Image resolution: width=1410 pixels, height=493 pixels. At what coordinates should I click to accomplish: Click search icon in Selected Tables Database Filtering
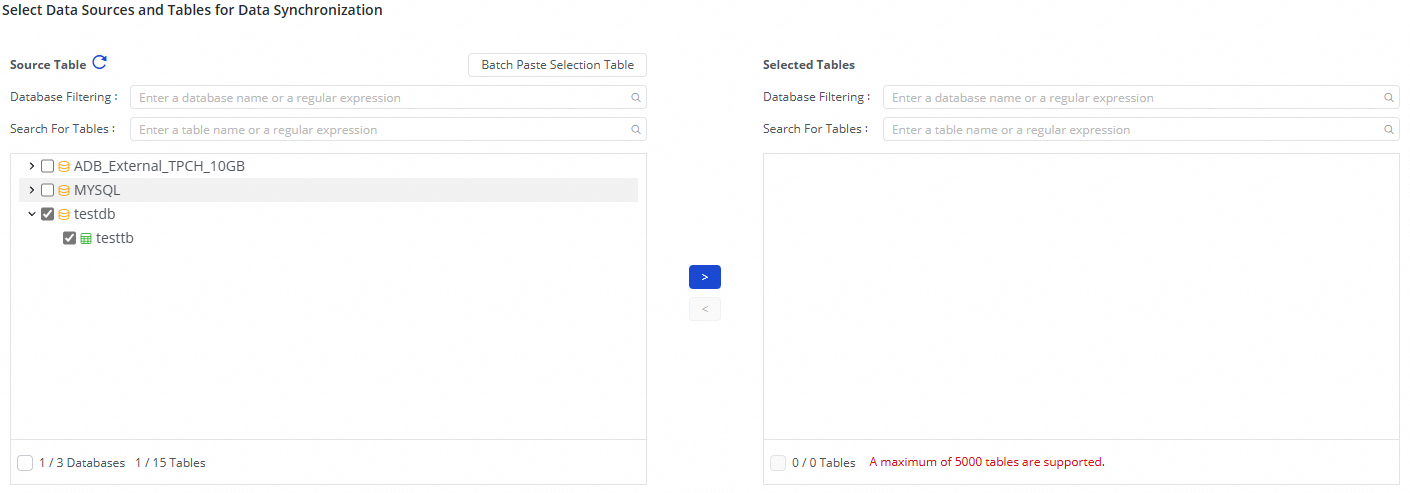[1388, 98]
